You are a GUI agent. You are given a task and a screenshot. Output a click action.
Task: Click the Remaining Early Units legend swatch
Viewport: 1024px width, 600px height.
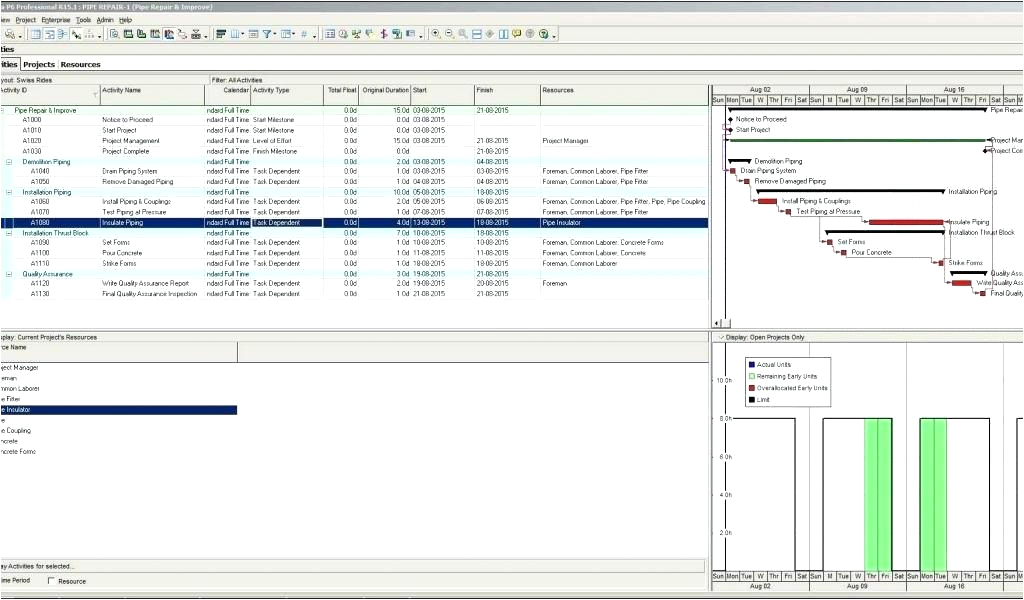pyautogui.click(x=752, y=376)
